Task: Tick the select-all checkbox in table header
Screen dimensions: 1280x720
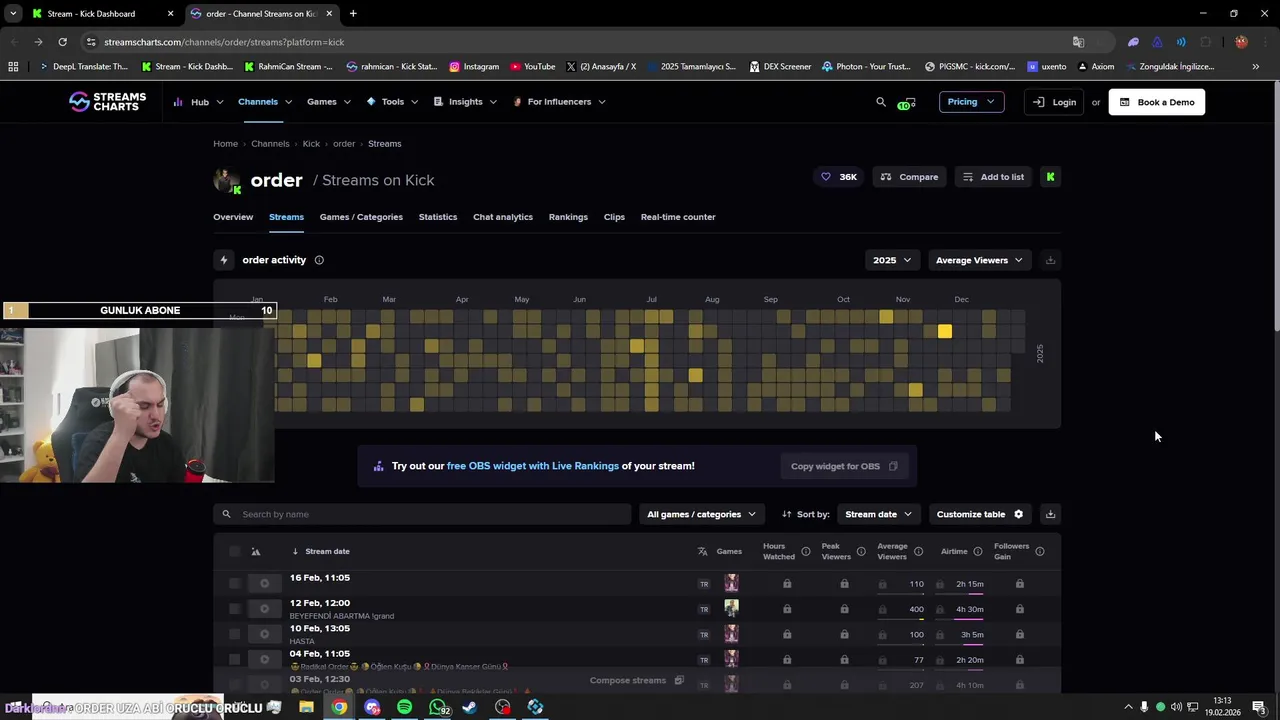Action: tap(234, 552)
